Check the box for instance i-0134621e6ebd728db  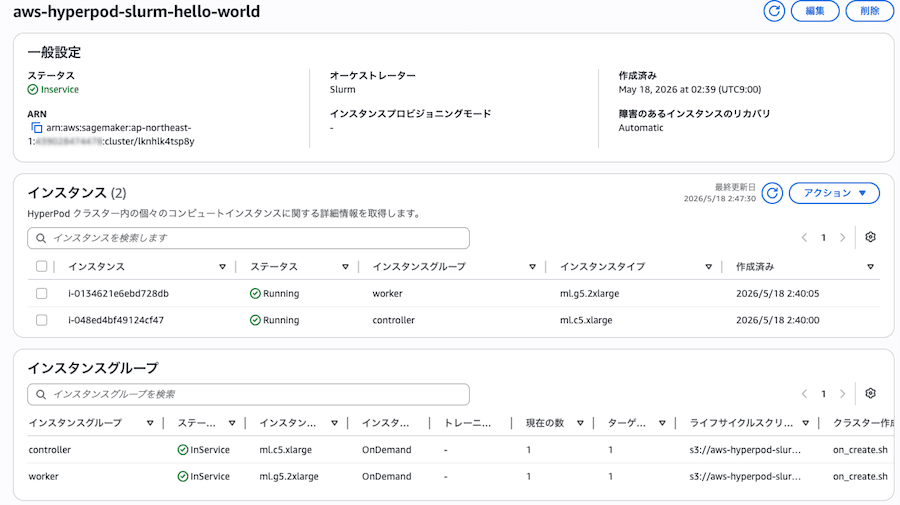(x=41, y=293)
